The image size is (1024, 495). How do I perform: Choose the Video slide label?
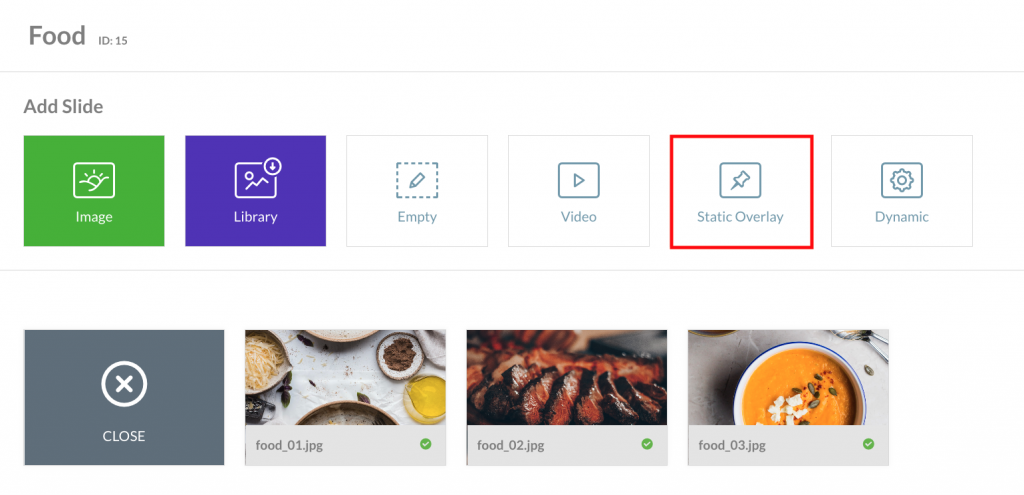pos(579,217)
